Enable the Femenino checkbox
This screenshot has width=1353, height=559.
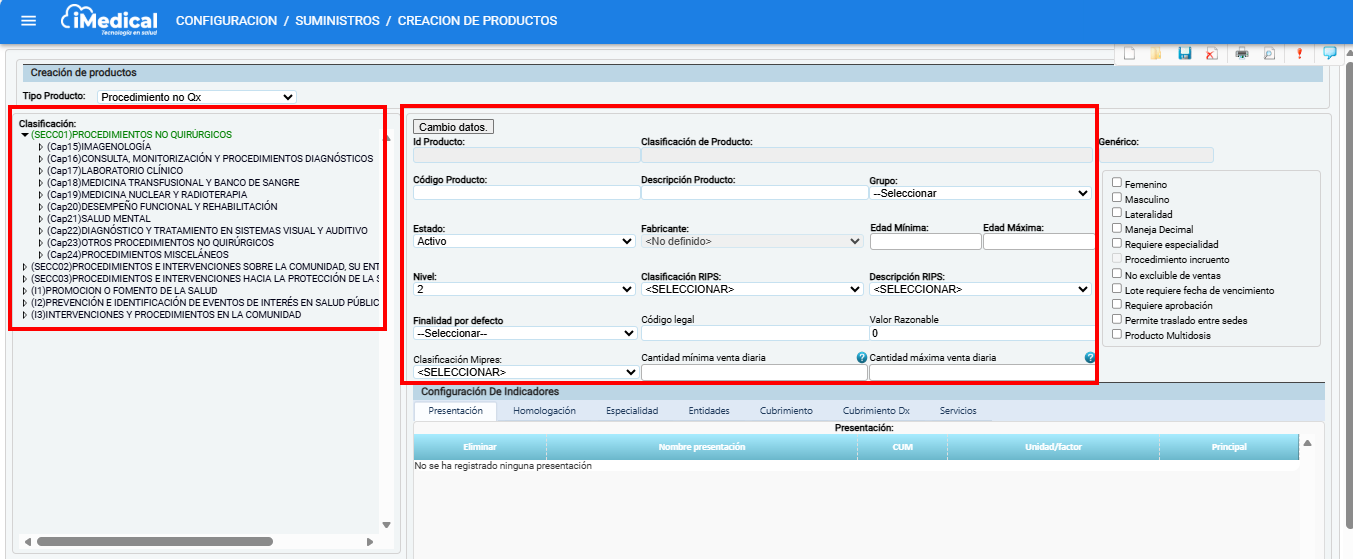click(x=1117, y=184)
